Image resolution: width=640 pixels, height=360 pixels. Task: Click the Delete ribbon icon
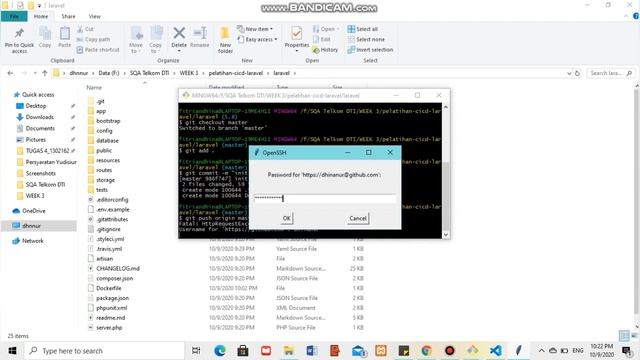point(179,39)
